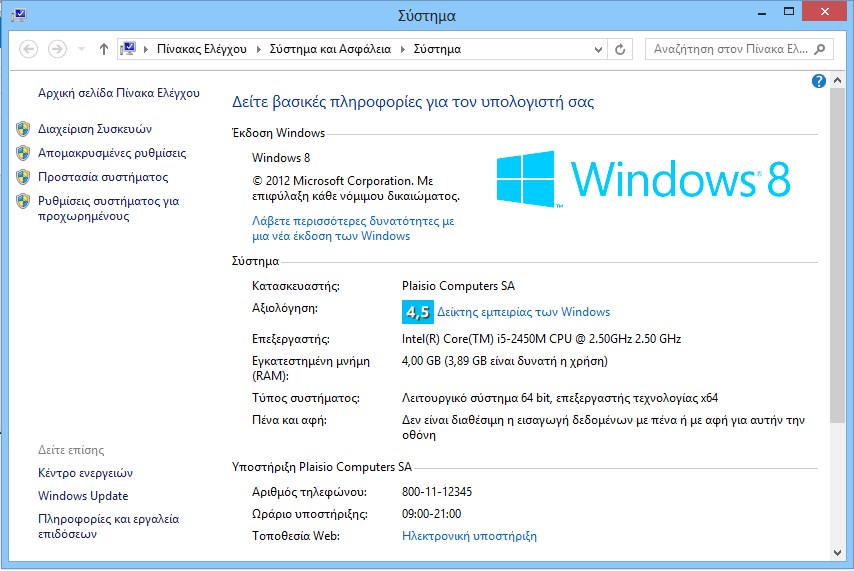Click the vertical scrollbar thumb

point(838,254)
